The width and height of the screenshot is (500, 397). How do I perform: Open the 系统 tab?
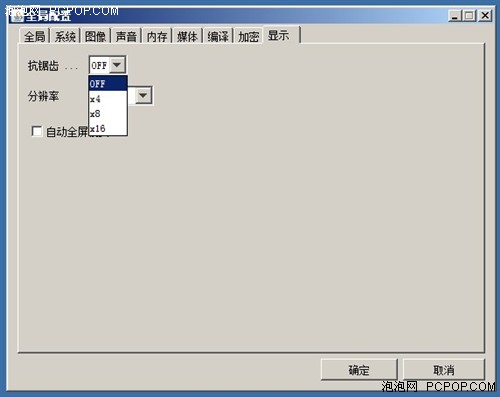click(65, 36)
